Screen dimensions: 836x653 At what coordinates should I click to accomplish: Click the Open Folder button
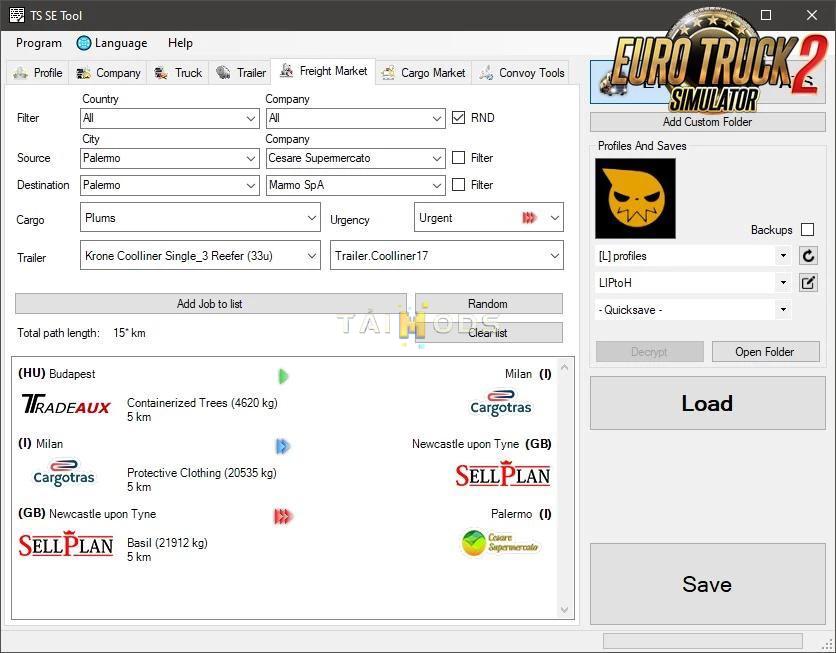tap(766, 352)
